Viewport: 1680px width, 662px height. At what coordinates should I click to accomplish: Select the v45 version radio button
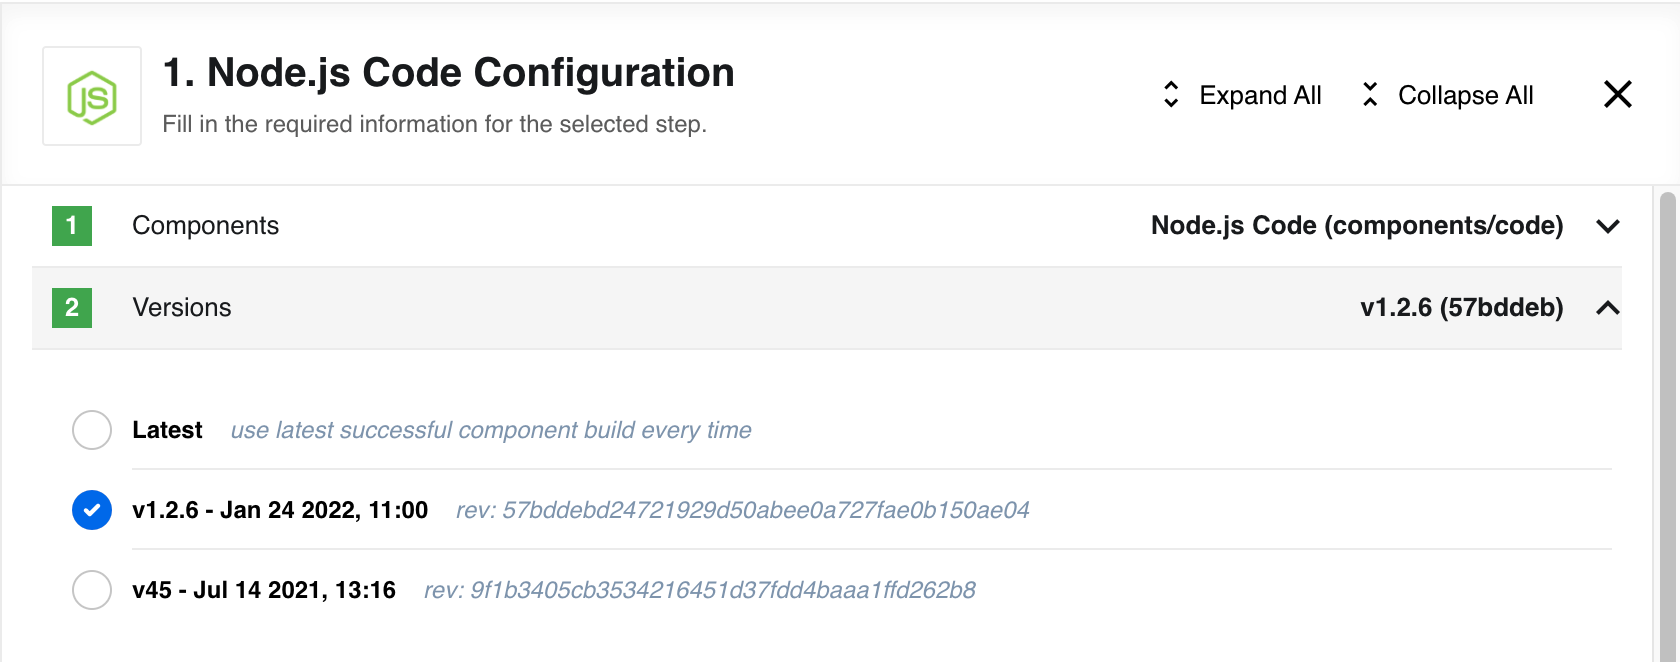coord(92,590)
